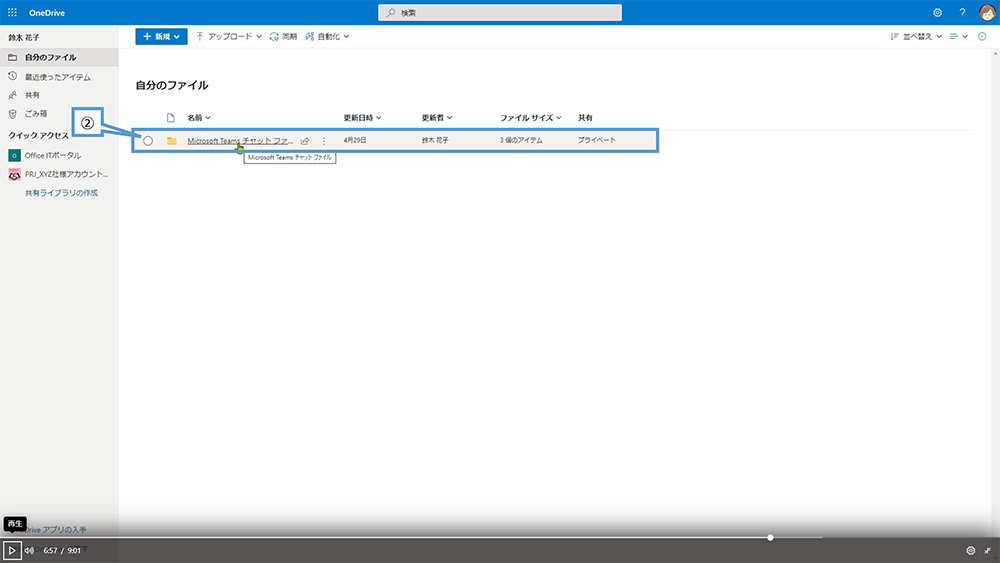Image resolution: width=1000 pixels, height=563 pixels.
Task: Click the Microsoft Teams folder icon
Action: 172,140
